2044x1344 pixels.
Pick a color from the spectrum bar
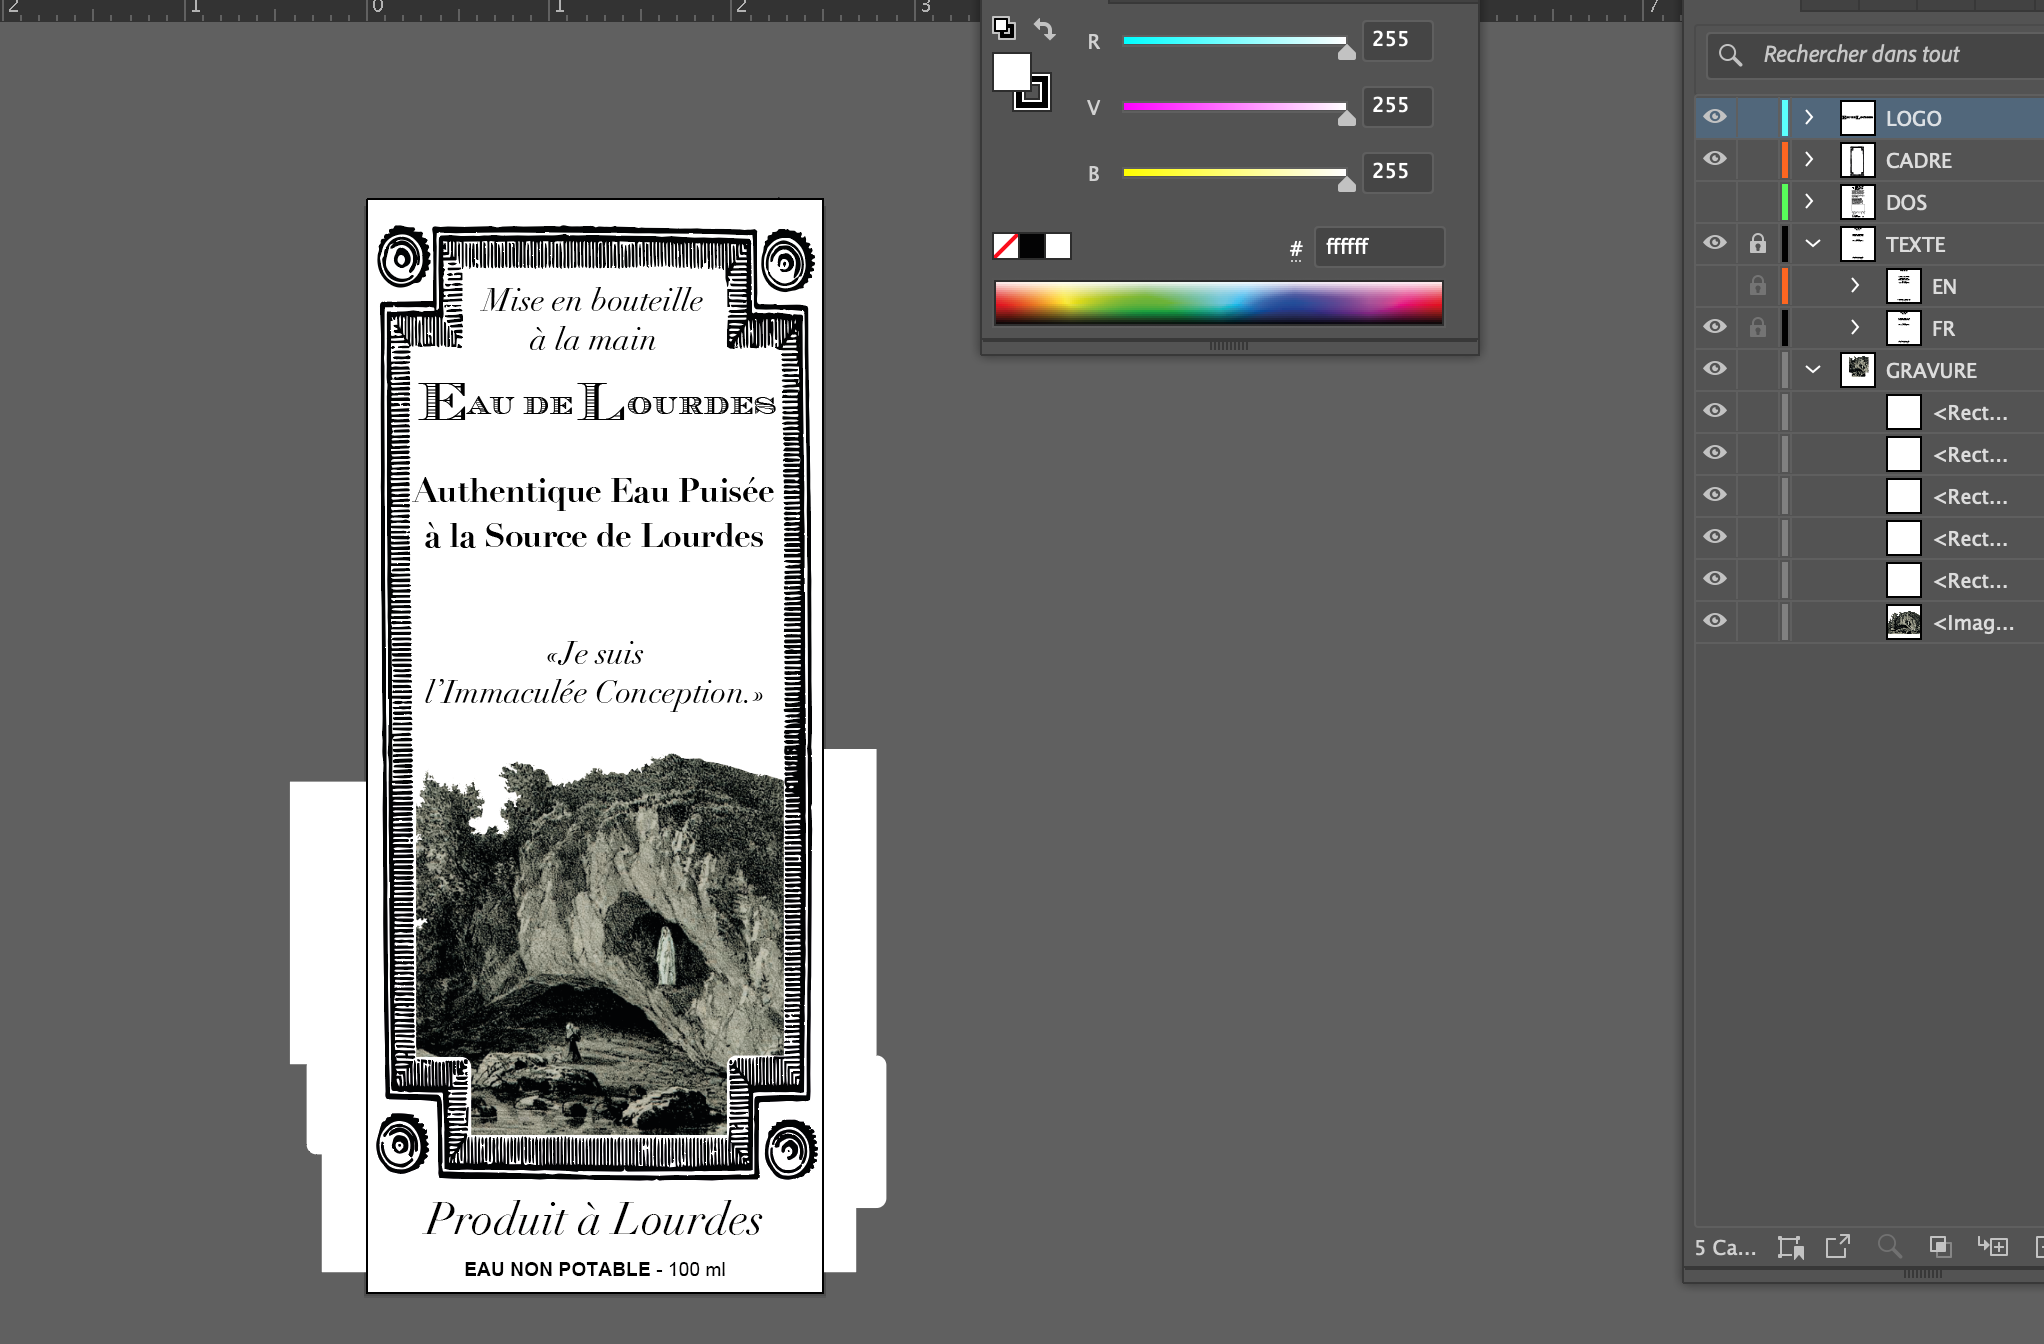(x=1218, y=302)
